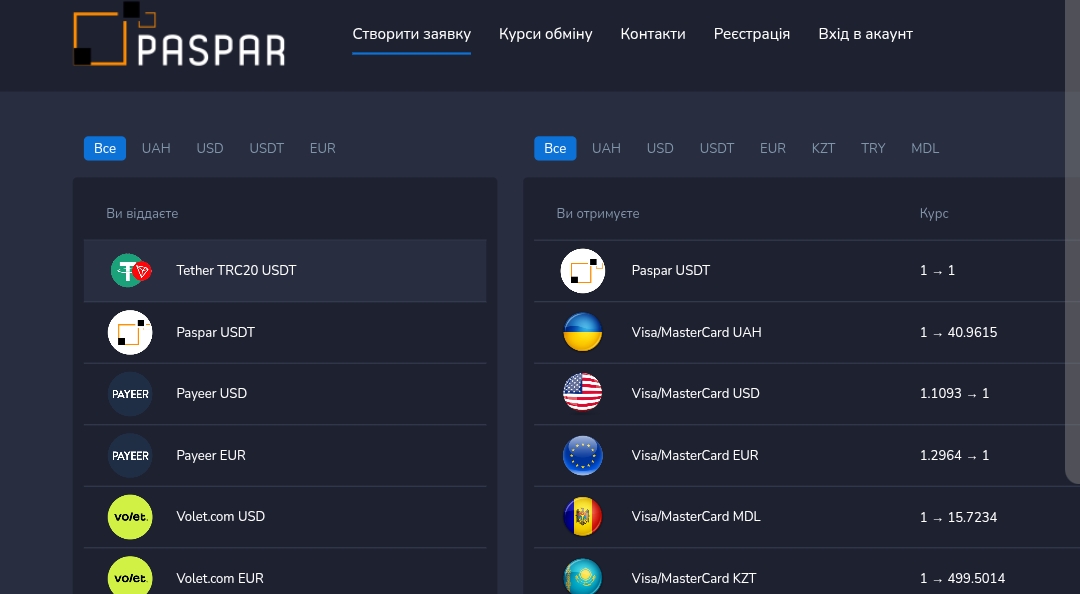Select Tether TRC20 USDT to give
The image size is (1080, 594).
click(285, 271)
